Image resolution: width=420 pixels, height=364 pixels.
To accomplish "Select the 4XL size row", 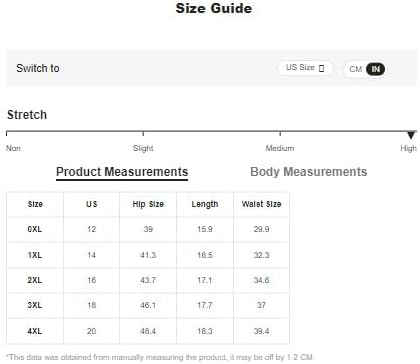I will point(148,331).
